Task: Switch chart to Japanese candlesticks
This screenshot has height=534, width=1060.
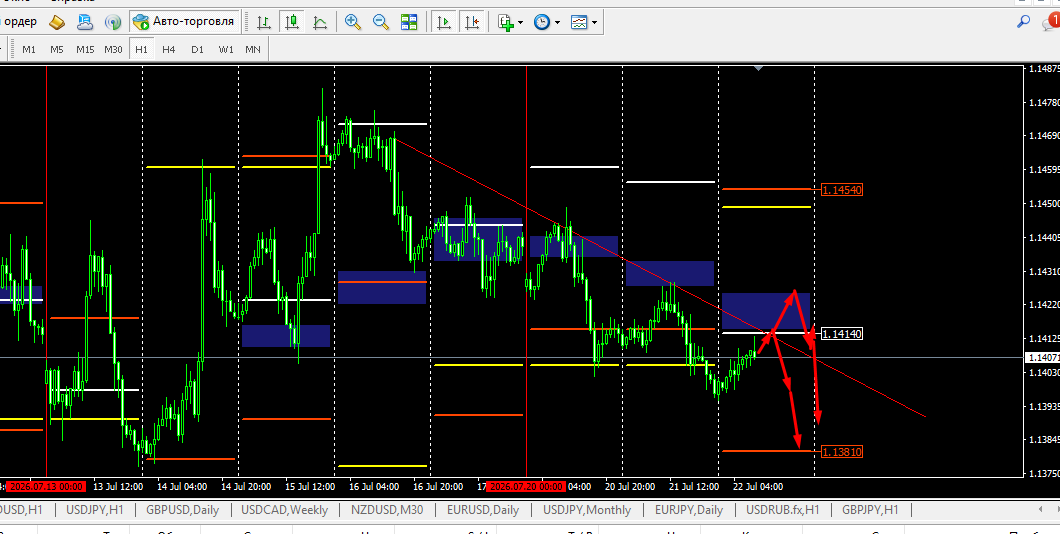Action: pos(292,22)
